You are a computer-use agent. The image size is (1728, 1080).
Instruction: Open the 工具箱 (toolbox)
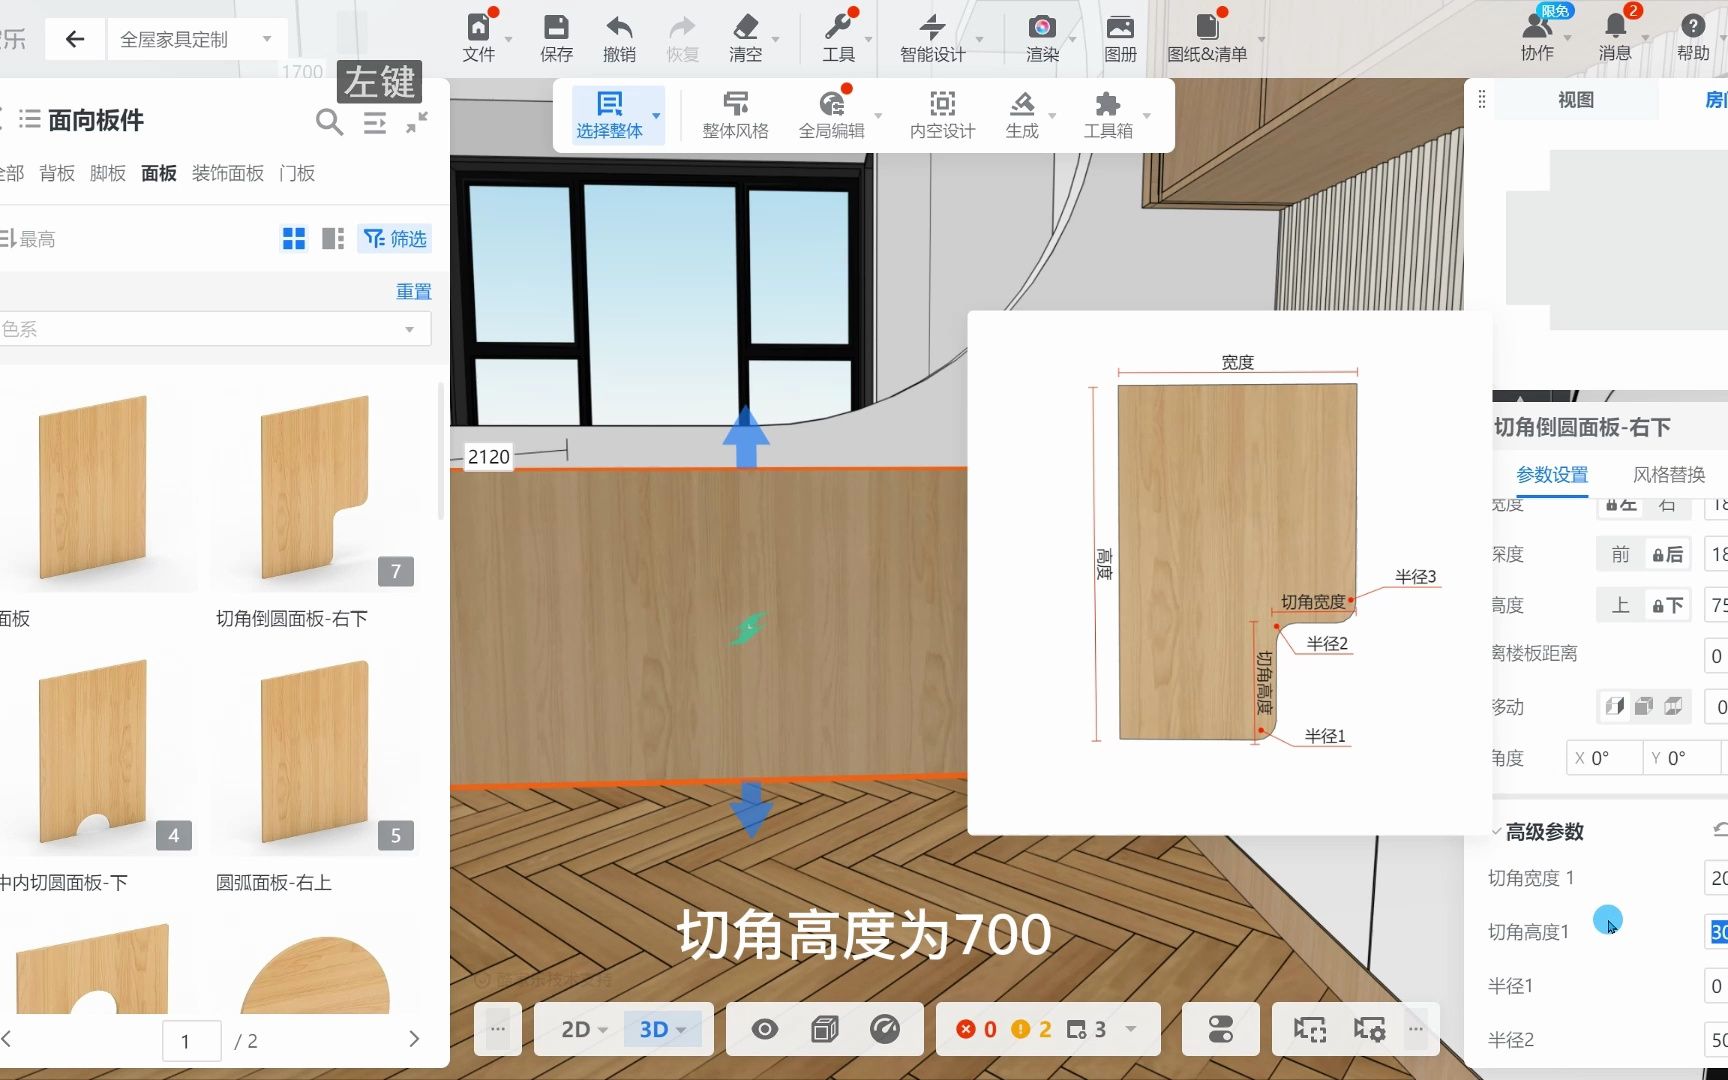1106,112
